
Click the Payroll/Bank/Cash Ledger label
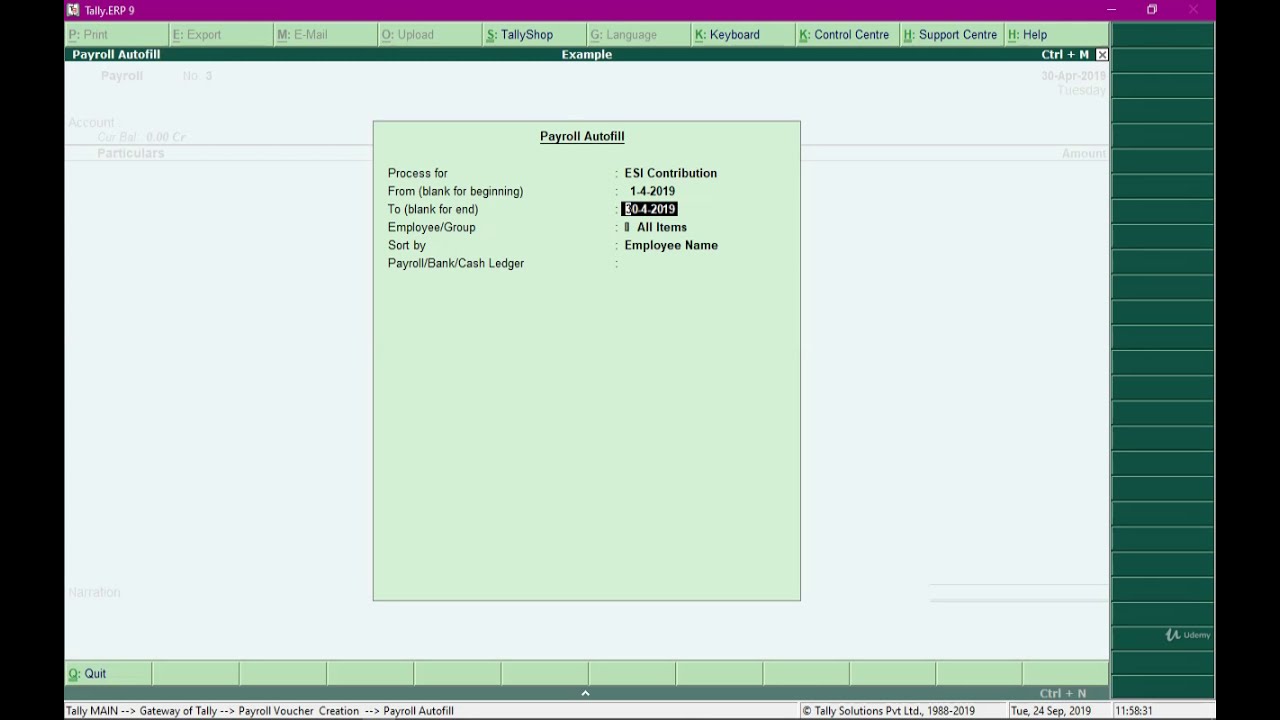[456, 263]
